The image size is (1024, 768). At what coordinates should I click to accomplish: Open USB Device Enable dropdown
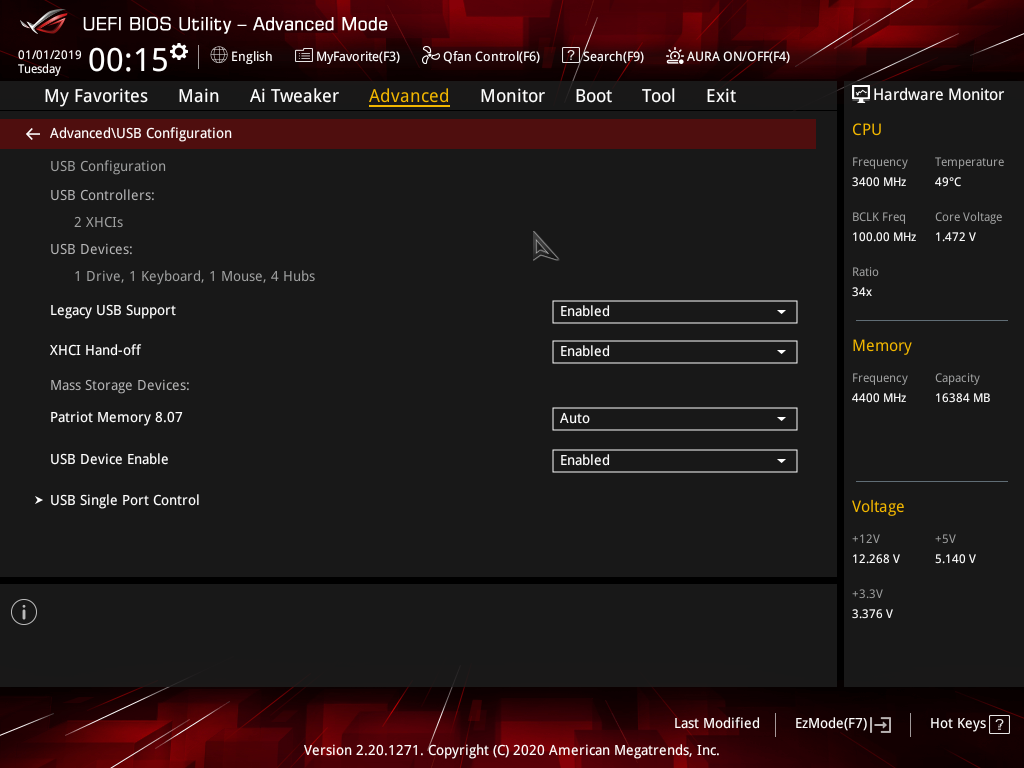[675, 460]
